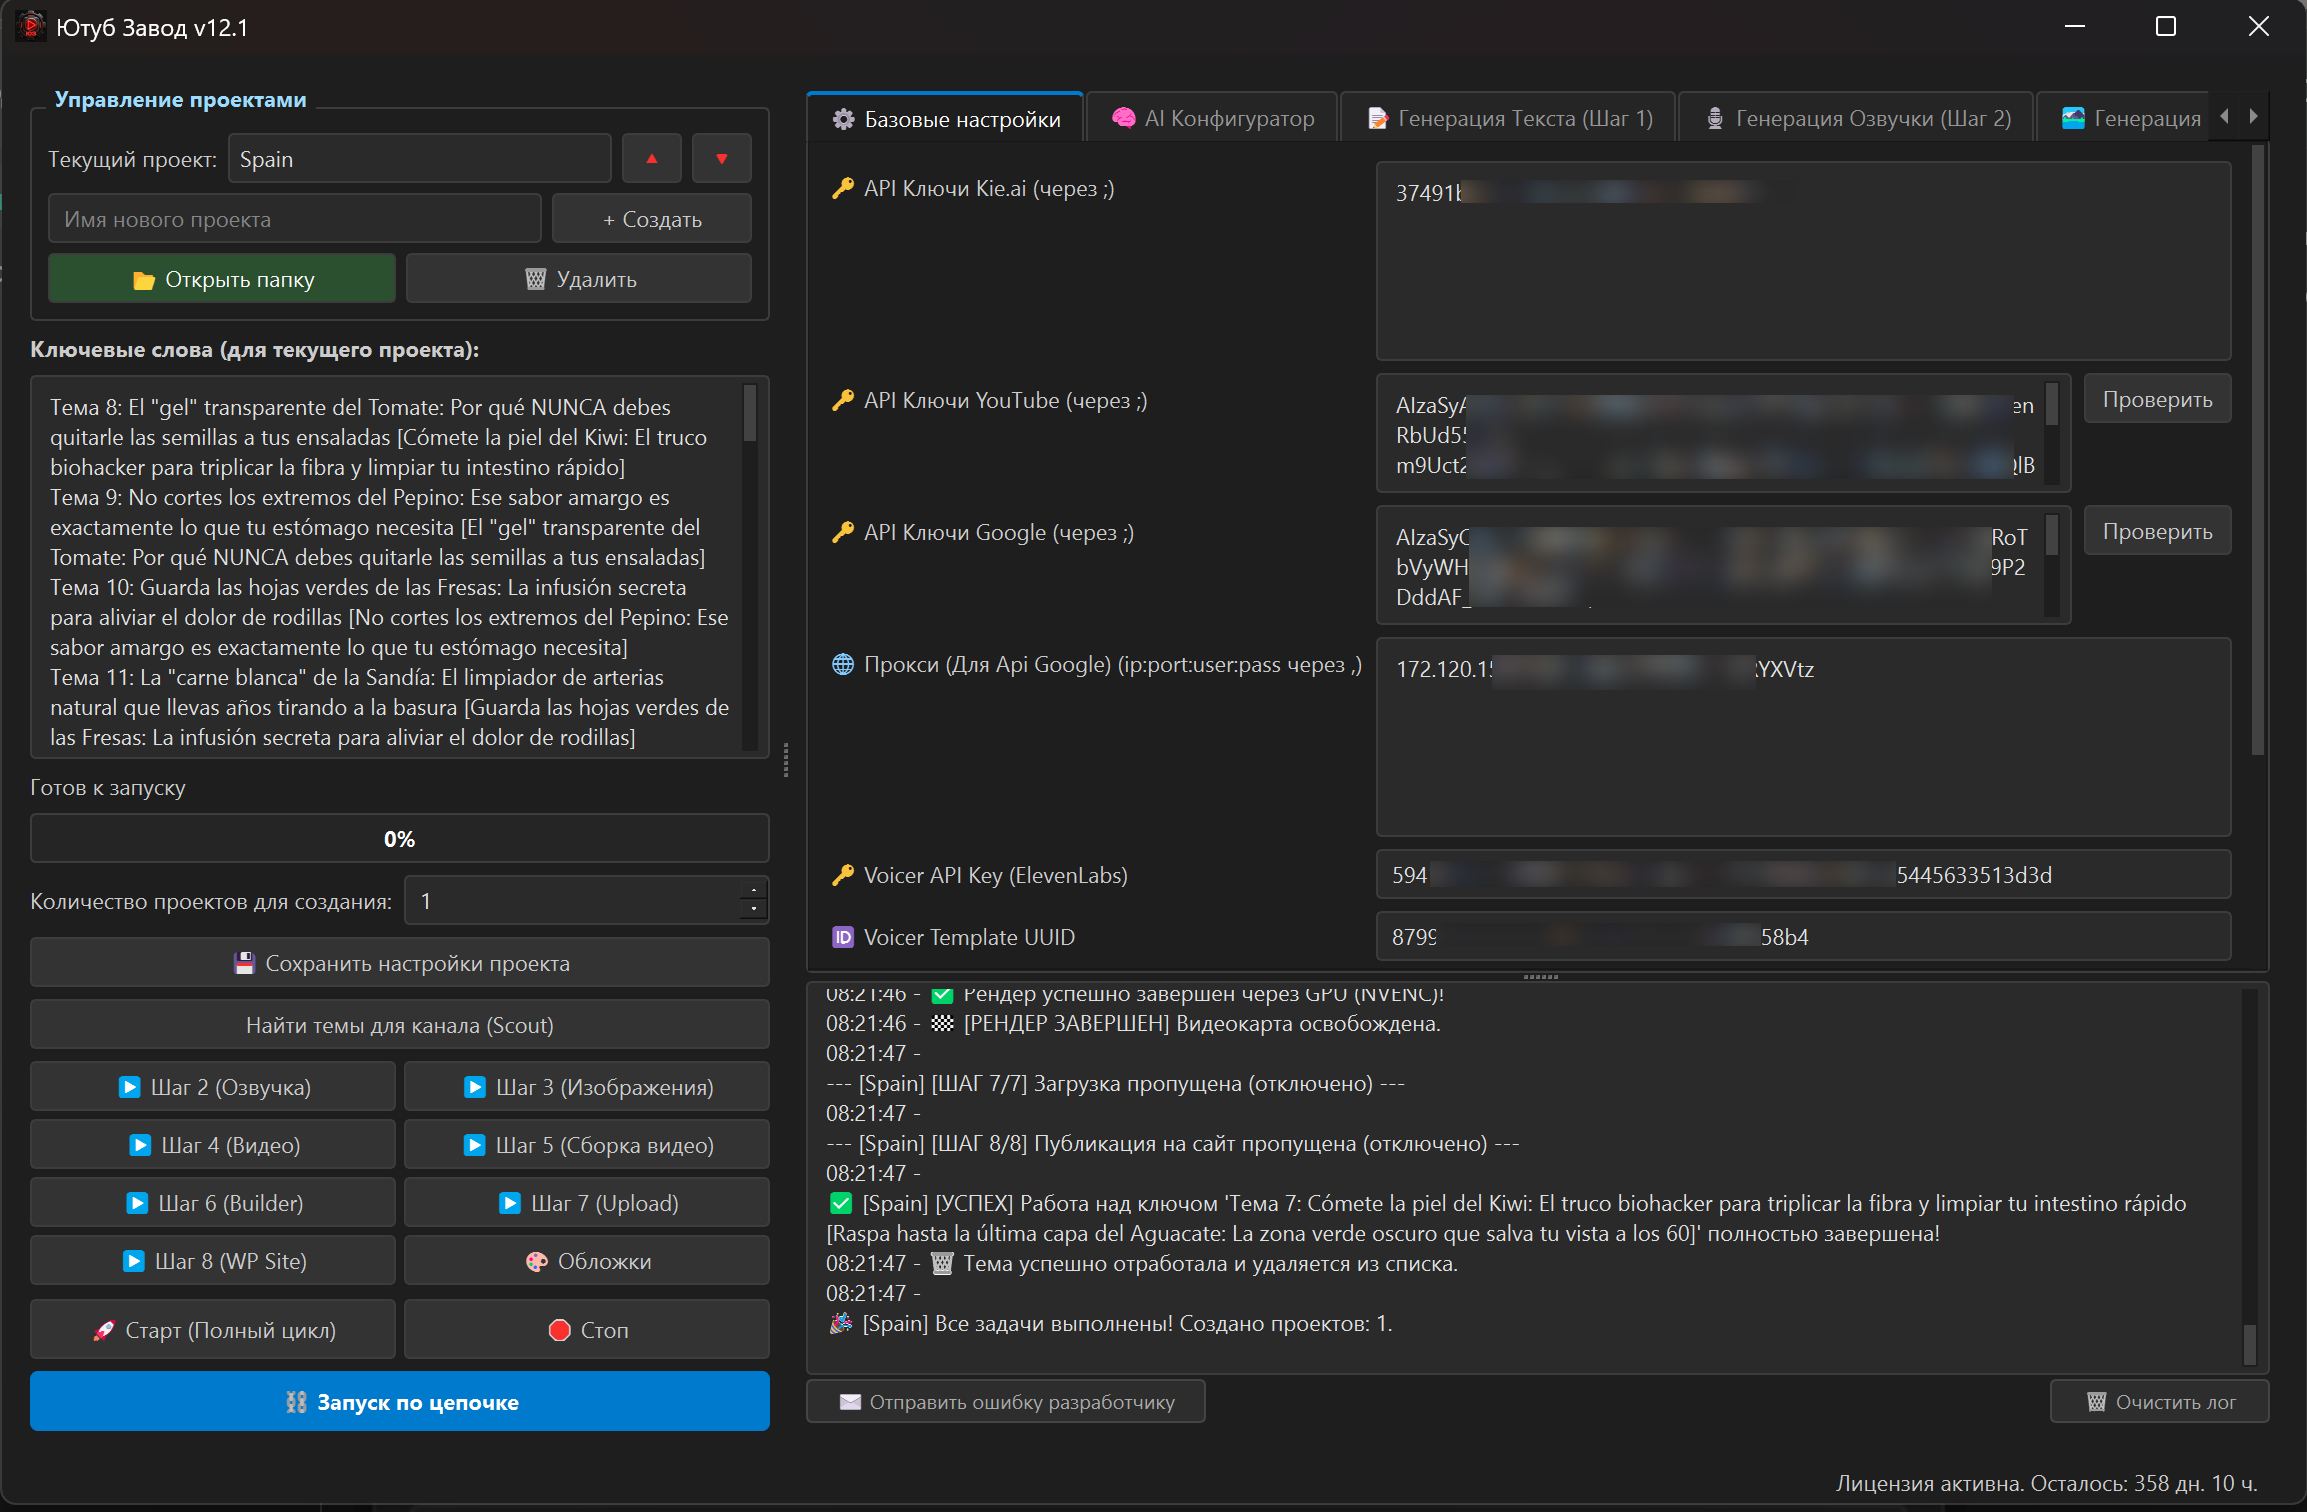This screenshot has height=1512, width=2307.
Task: Click Сохранить настройки проекта button
Action: [400, 963]
